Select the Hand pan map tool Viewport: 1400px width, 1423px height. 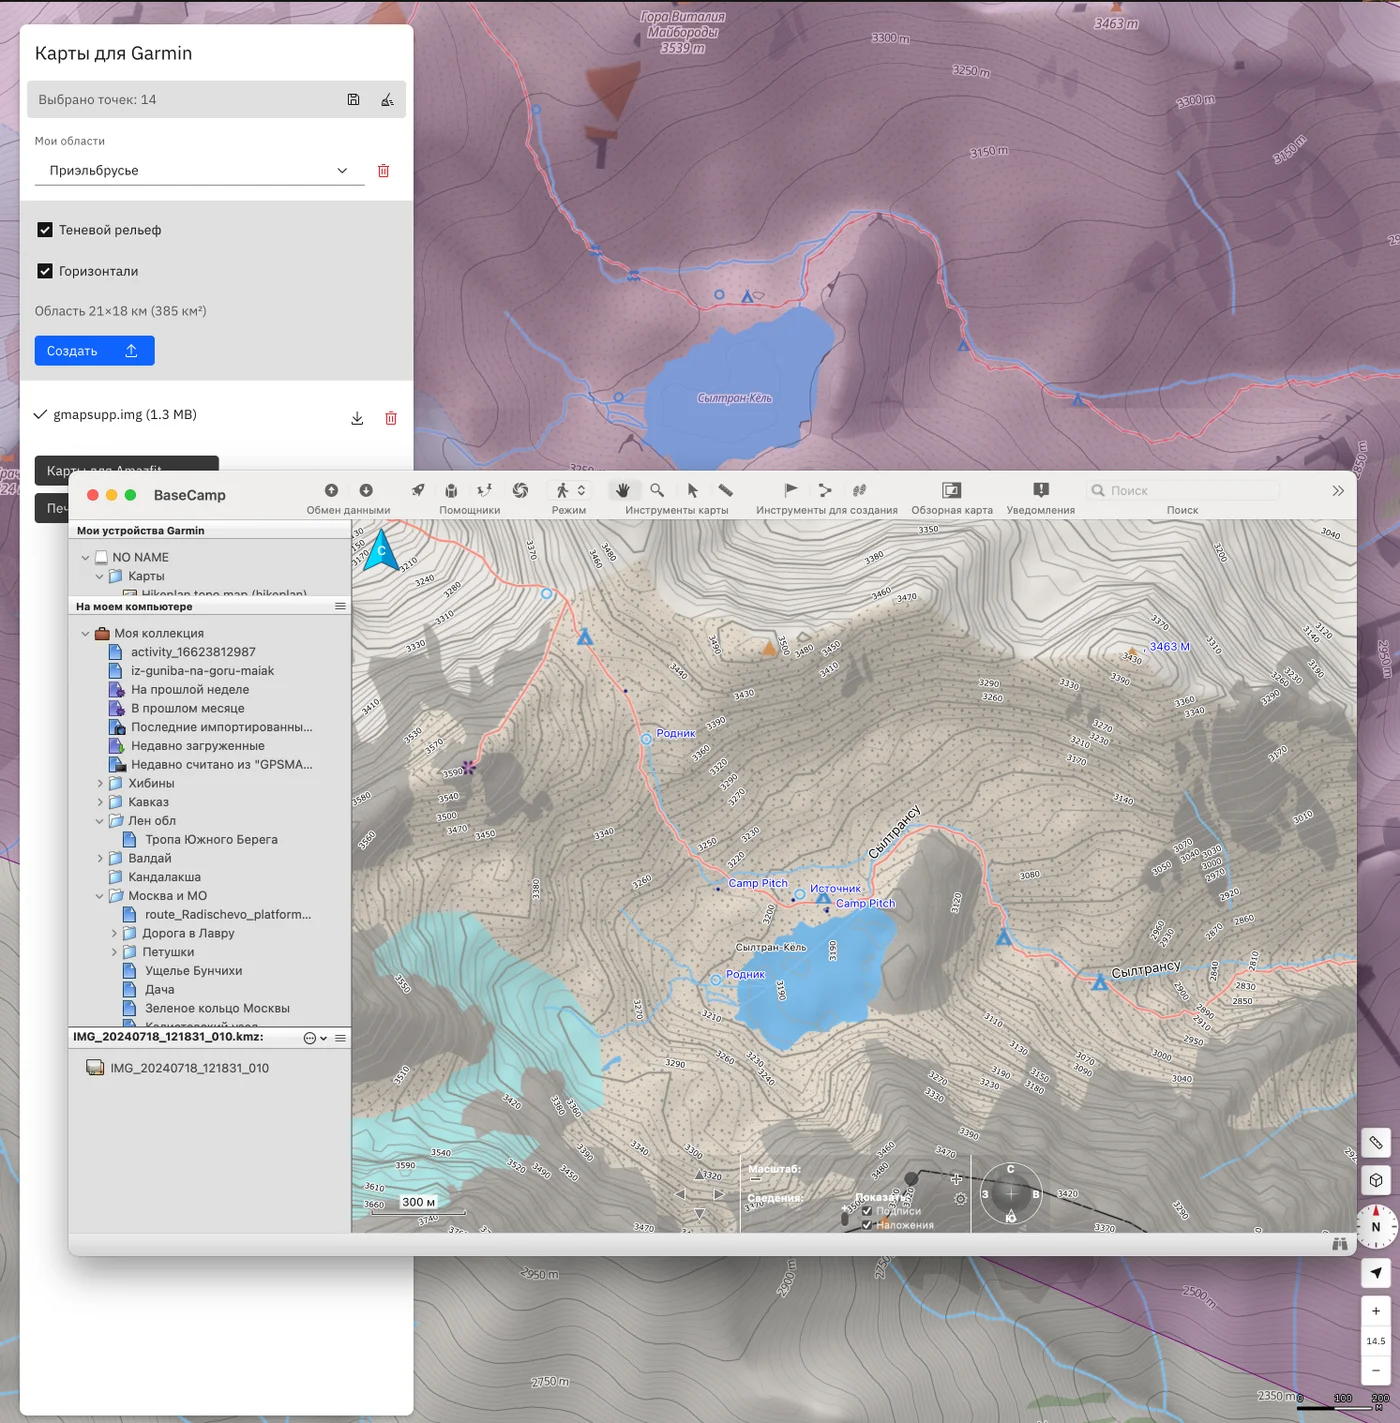[x=623, y=490]
